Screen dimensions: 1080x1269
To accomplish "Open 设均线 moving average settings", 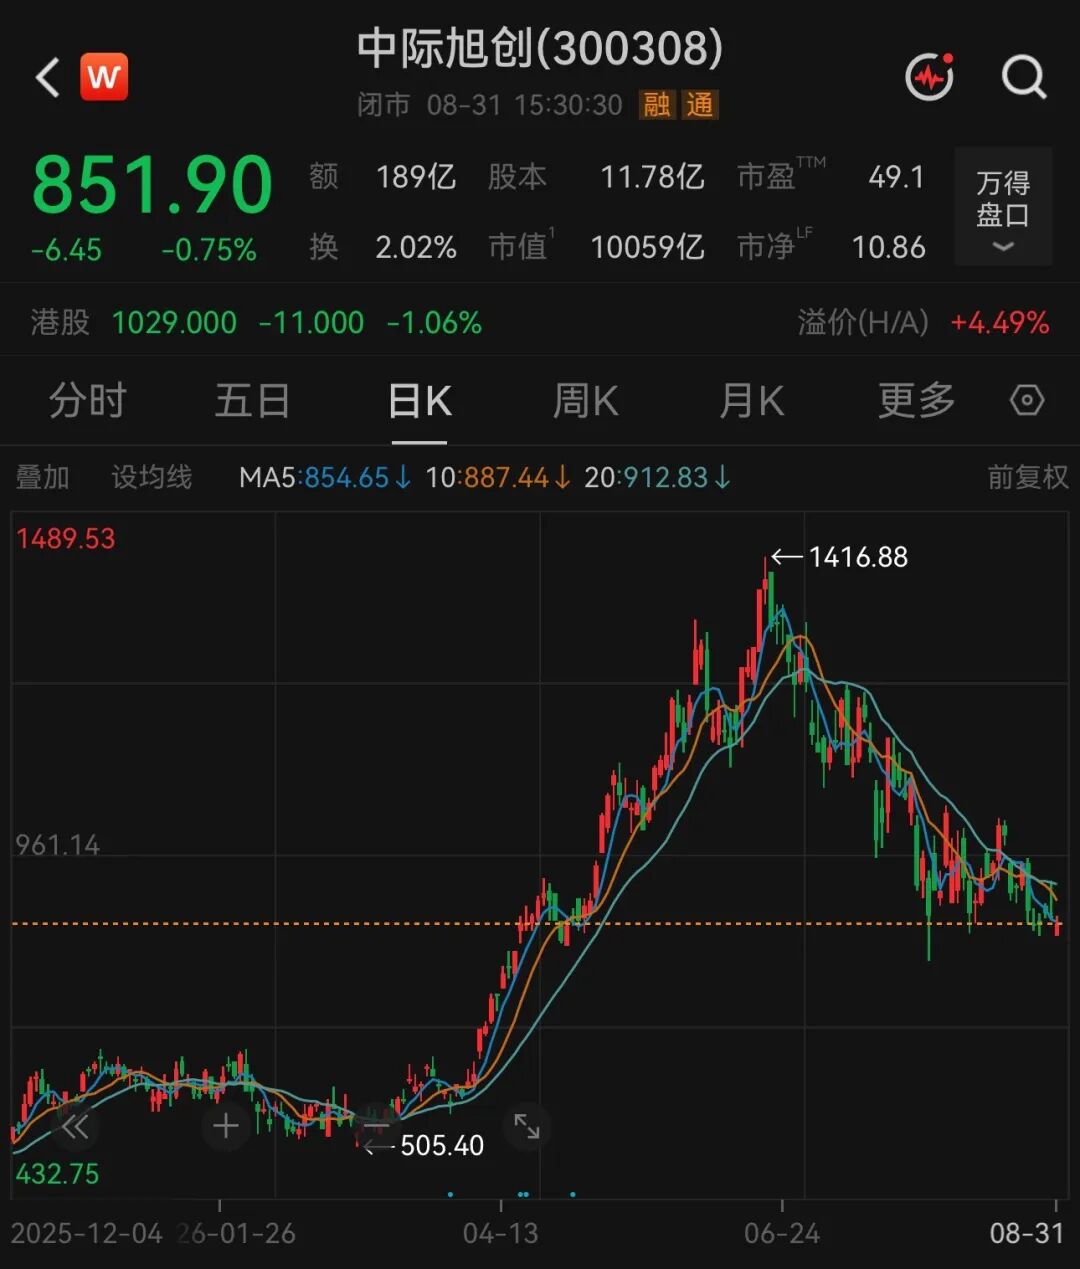I will tap(151, 477).
